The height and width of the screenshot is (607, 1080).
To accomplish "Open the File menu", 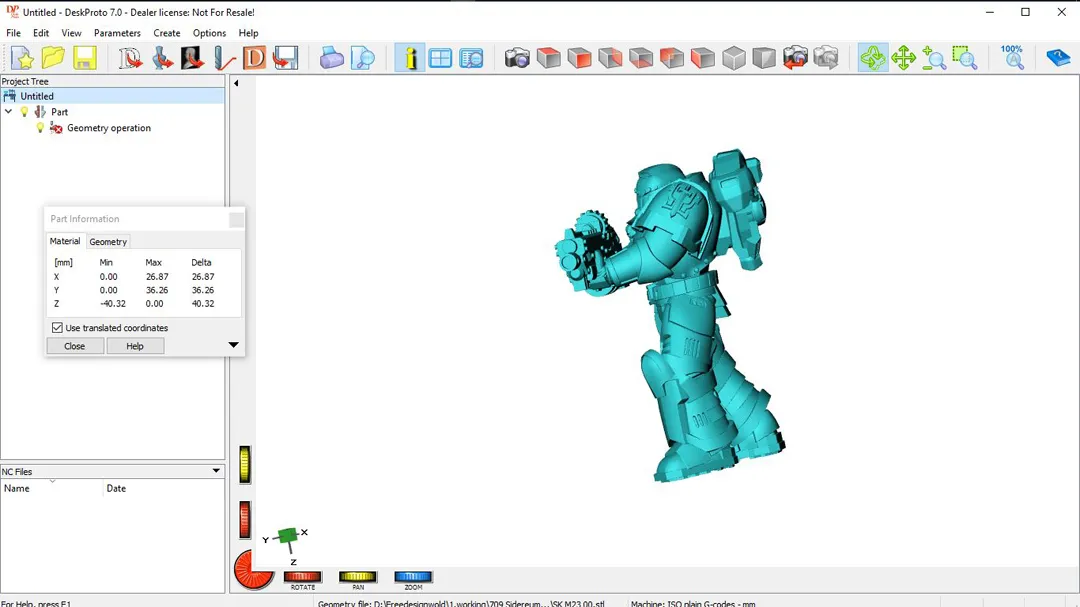I will click(13, 33).
